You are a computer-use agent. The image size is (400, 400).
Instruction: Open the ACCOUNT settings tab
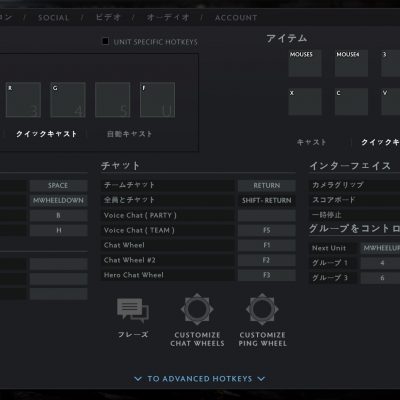tap(236, 18)
